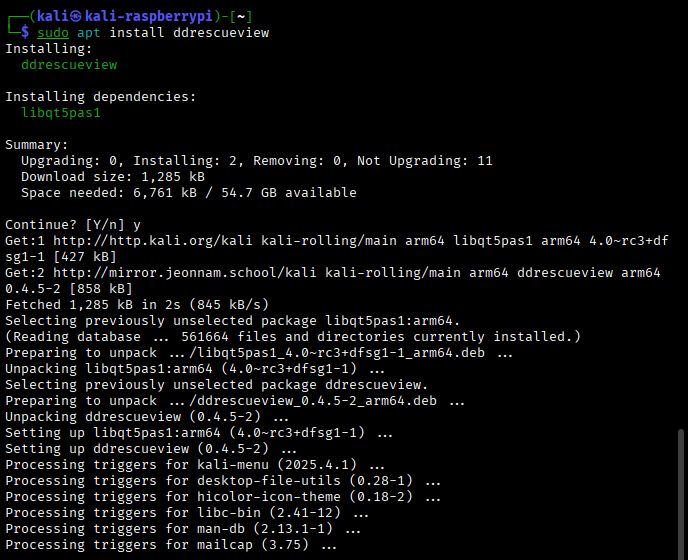This screenshot has width=688, height=560.
Task: Click the Processing triggers for mailcap line
Action: [171, 545]
